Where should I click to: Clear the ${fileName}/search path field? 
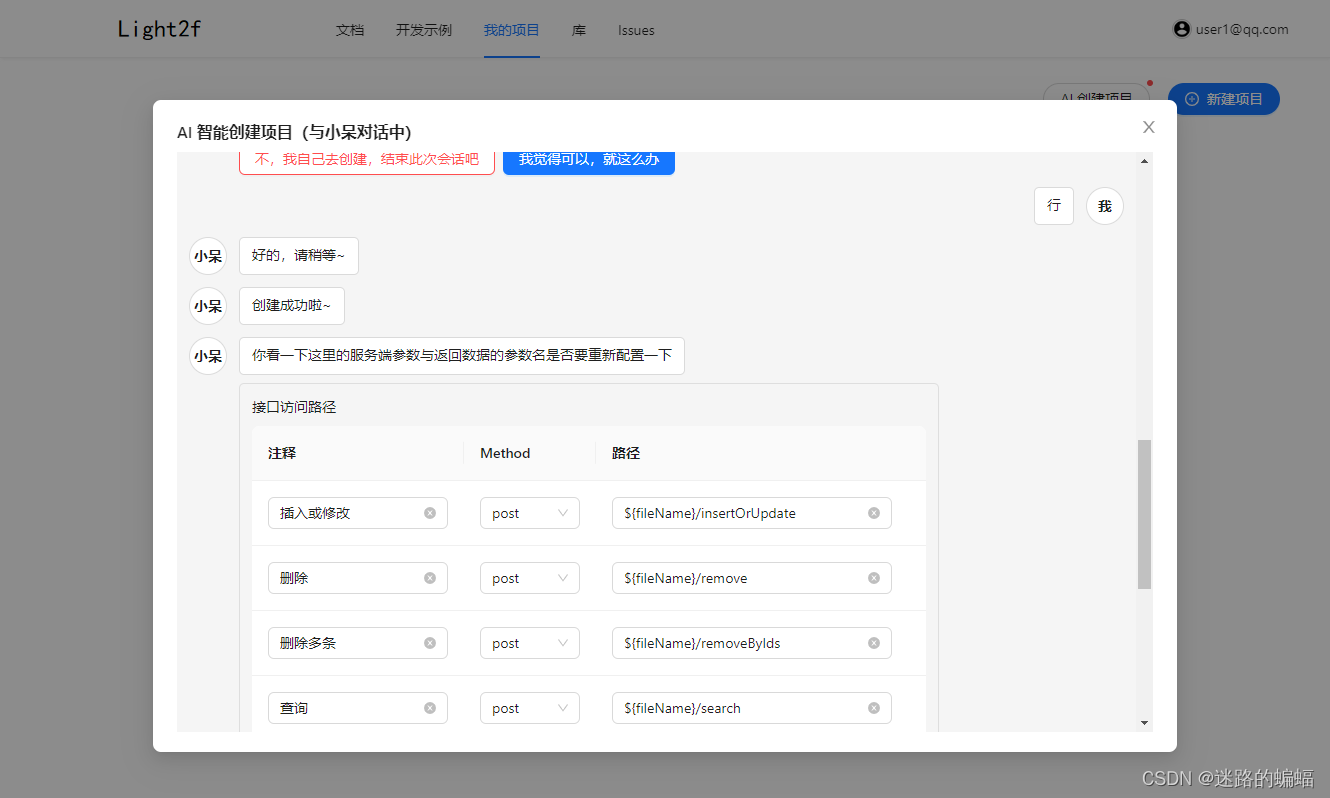[874, 708]
